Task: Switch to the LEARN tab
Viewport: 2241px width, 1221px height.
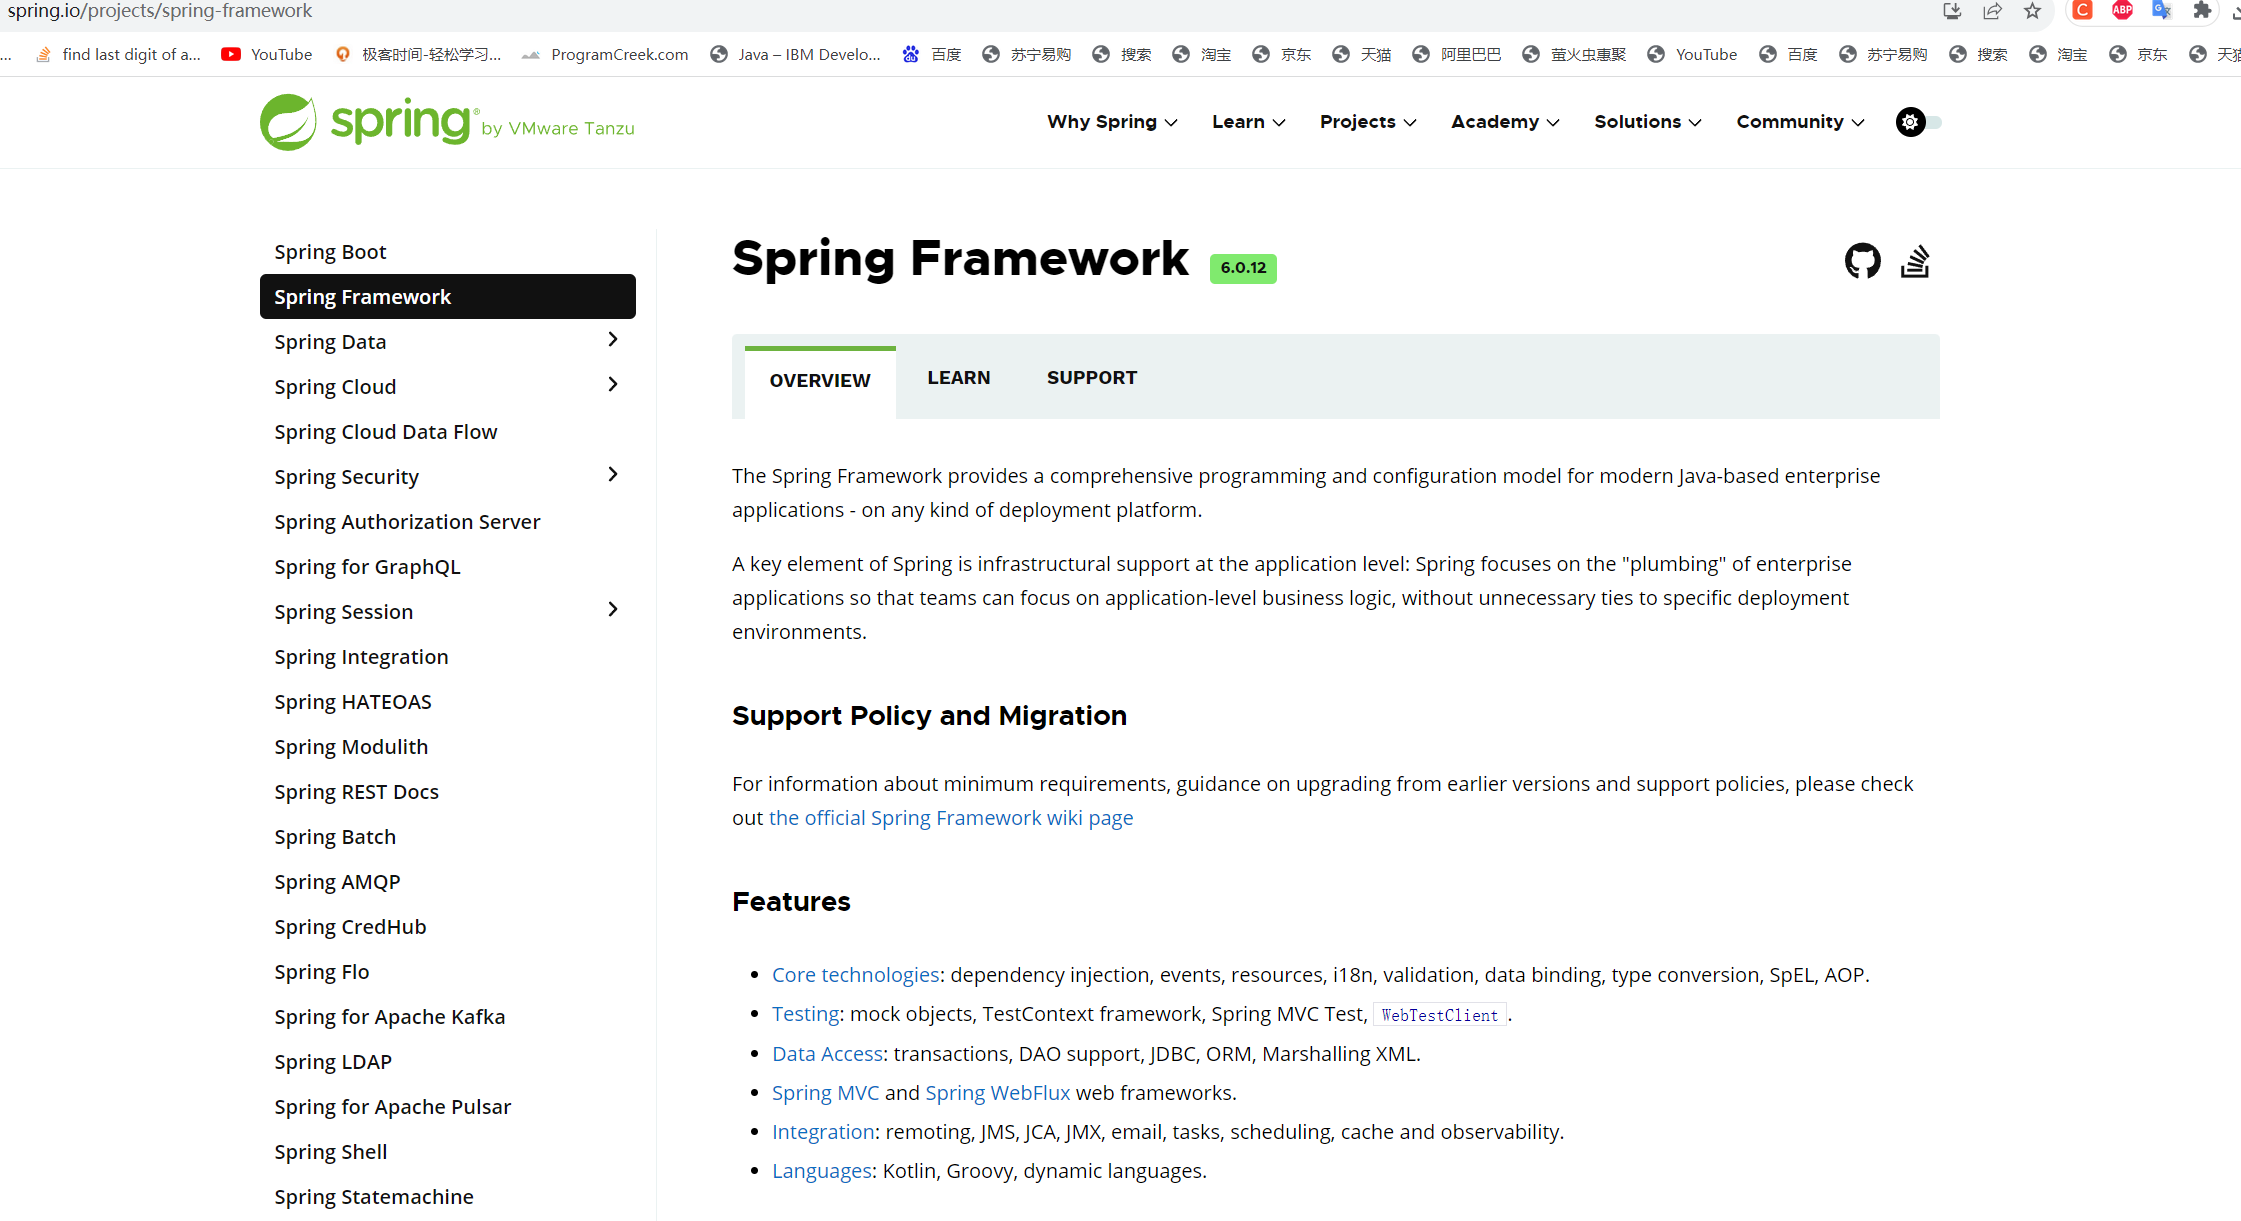Action: click(x=958, y=378)
